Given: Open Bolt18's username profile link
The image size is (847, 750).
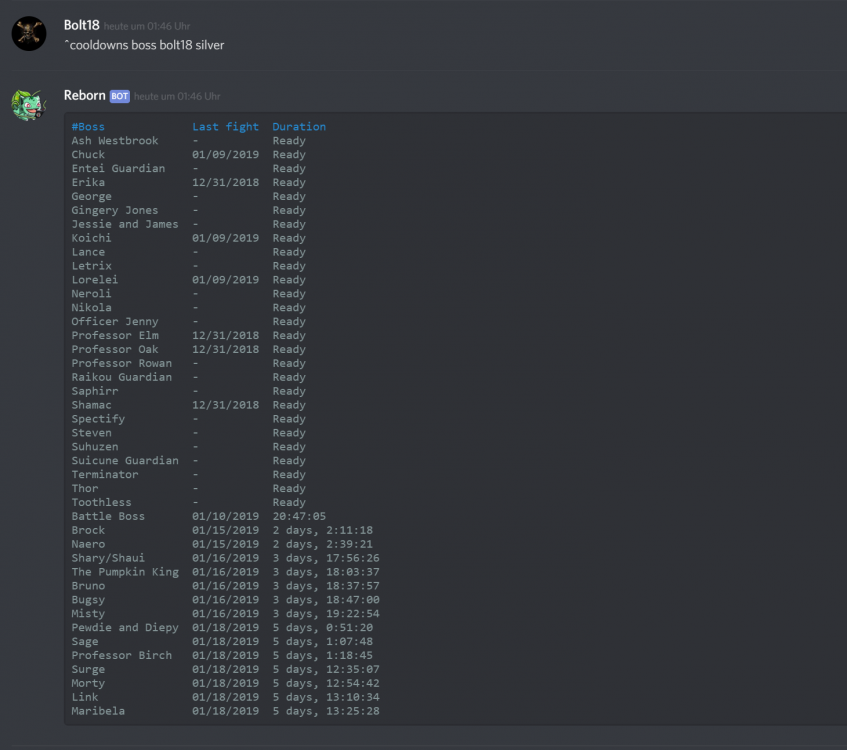Looking at the screenshot, I should [81, 25].
